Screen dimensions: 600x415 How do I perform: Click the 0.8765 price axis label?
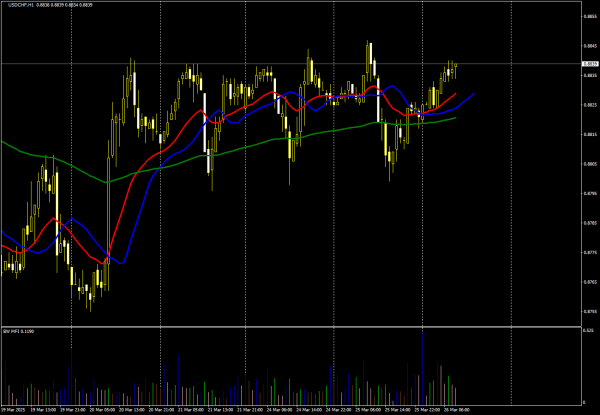(x=590, y=282)
